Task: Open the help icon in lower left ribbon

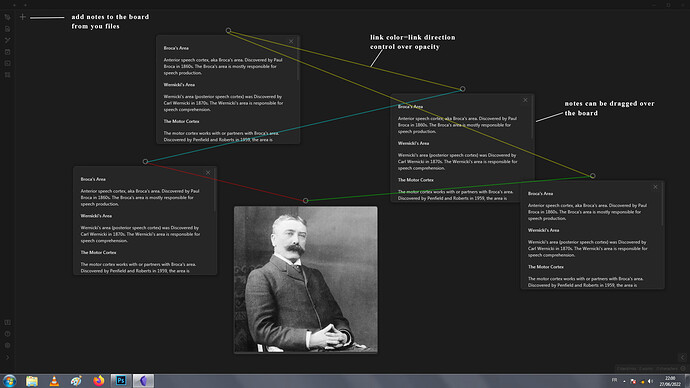Action: click(x=7, y=334)
